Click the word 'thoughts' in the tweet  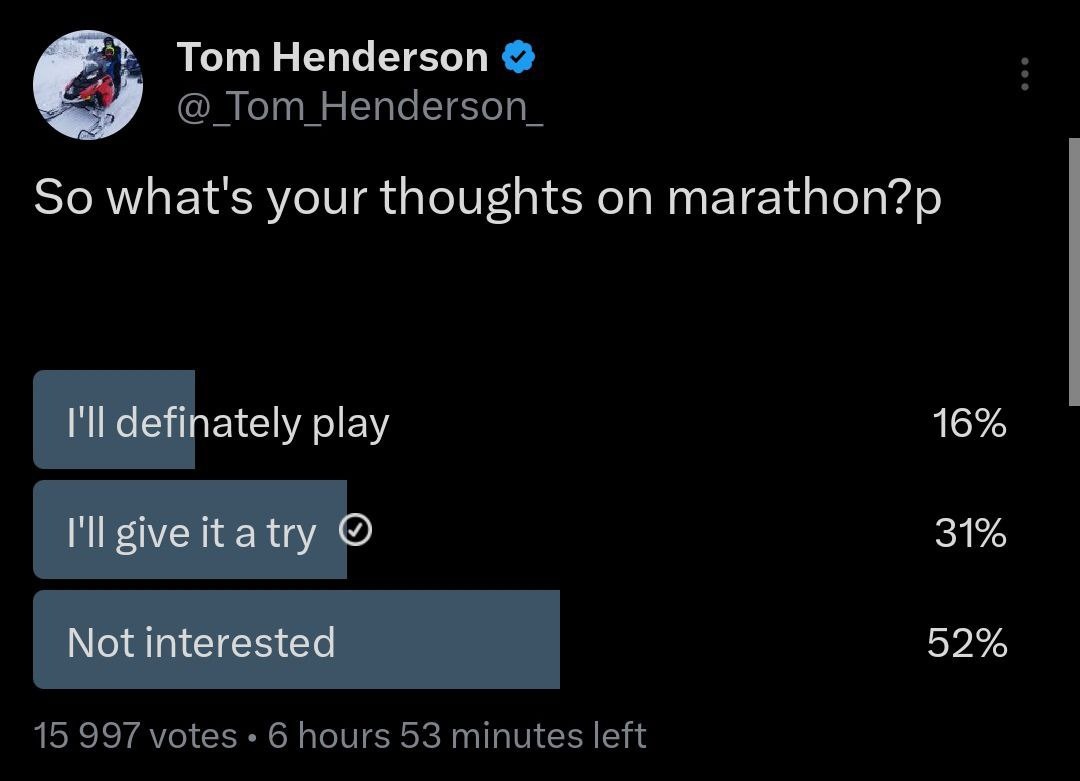point(481,197)
